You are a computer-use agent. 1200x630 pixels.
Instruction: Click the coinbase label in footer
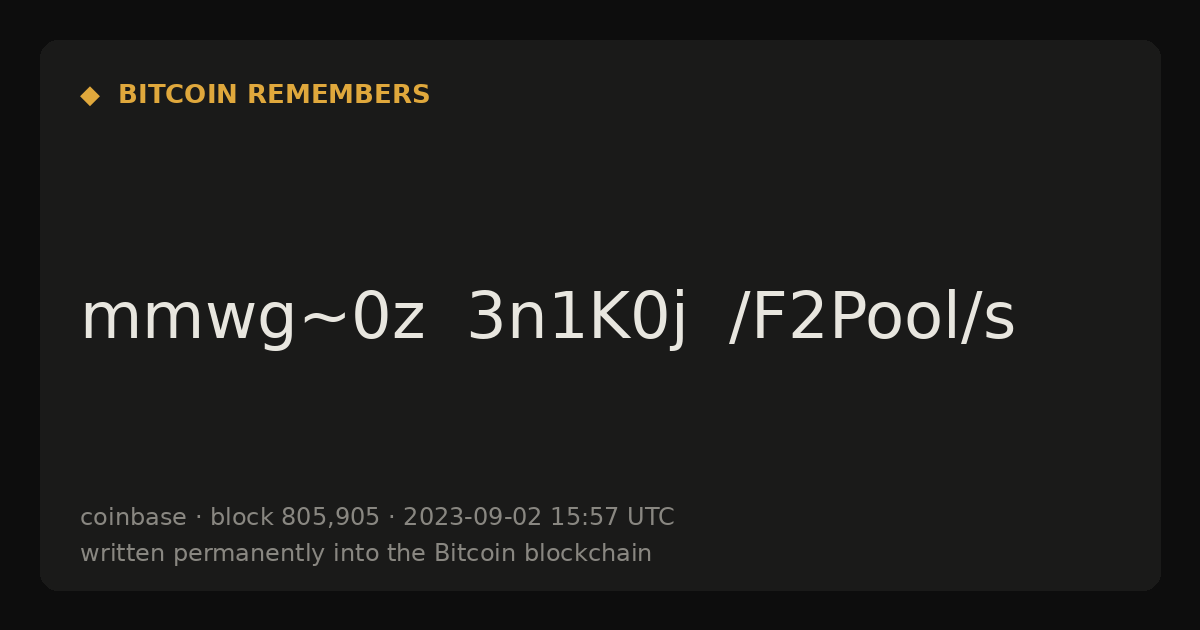tap(133, 517)
